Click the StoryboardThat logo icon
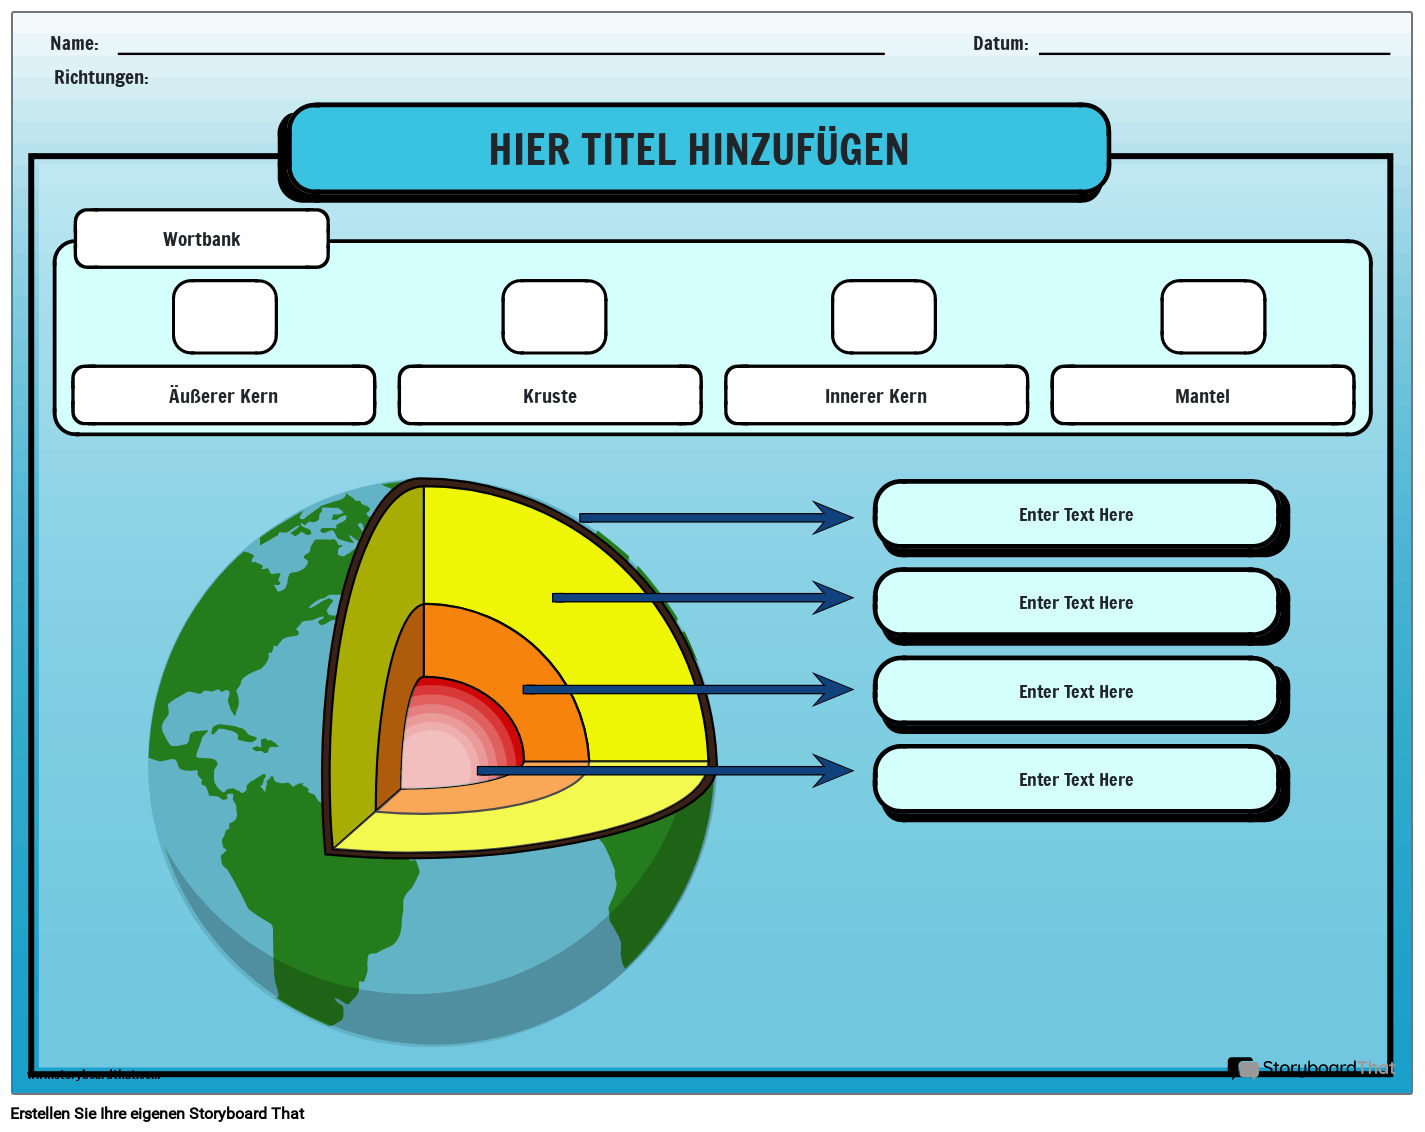Screen dimensions: 1425x1132 [x=1243, y=1069]
